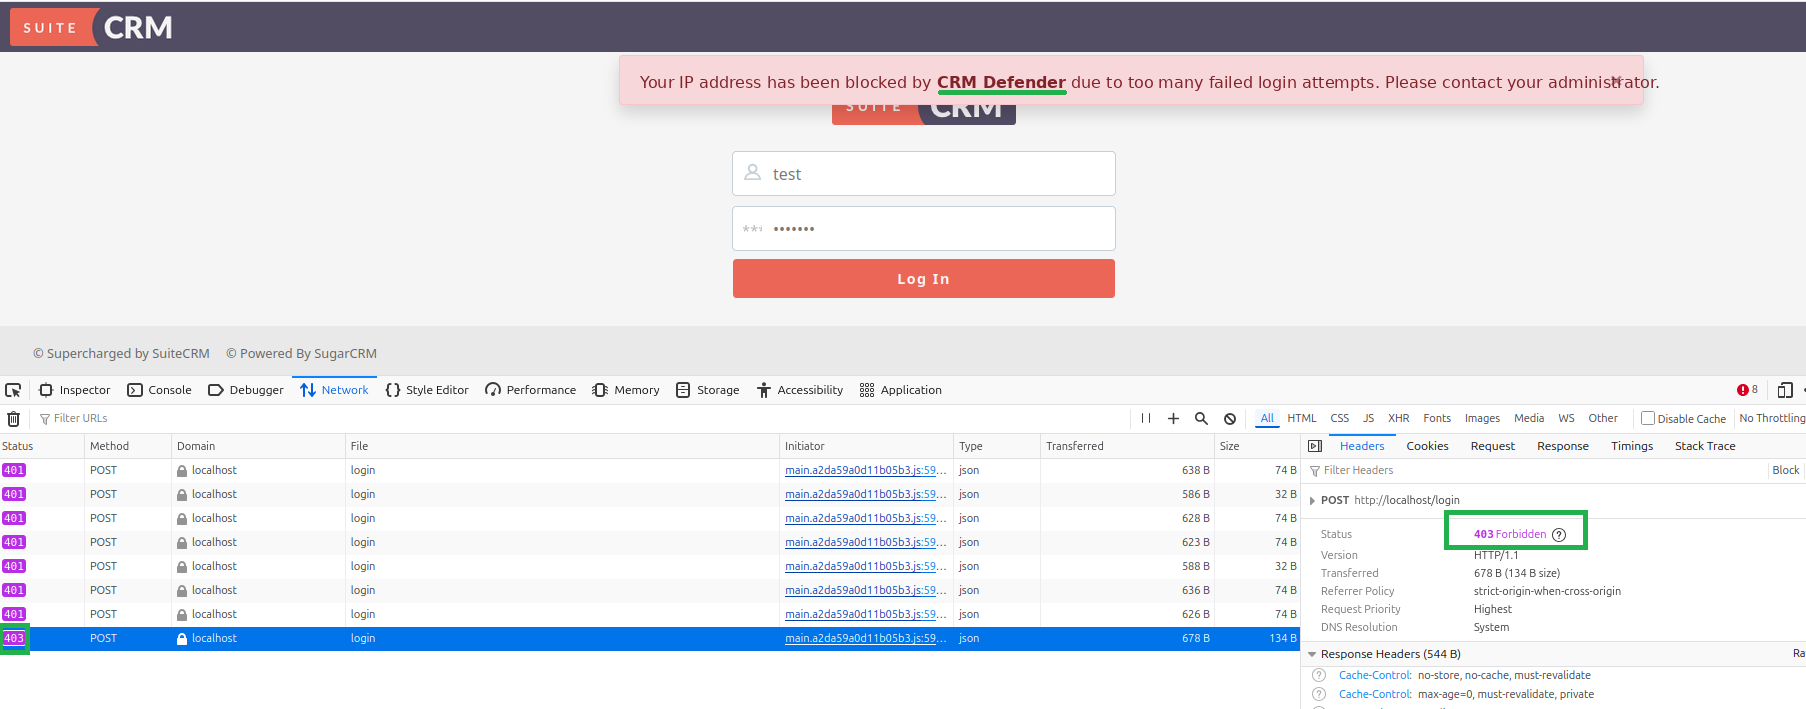This screenshot has height=709, width=1806.
Task: Enable the Disable Cache checkbox
Action: tap(1648, 419)
